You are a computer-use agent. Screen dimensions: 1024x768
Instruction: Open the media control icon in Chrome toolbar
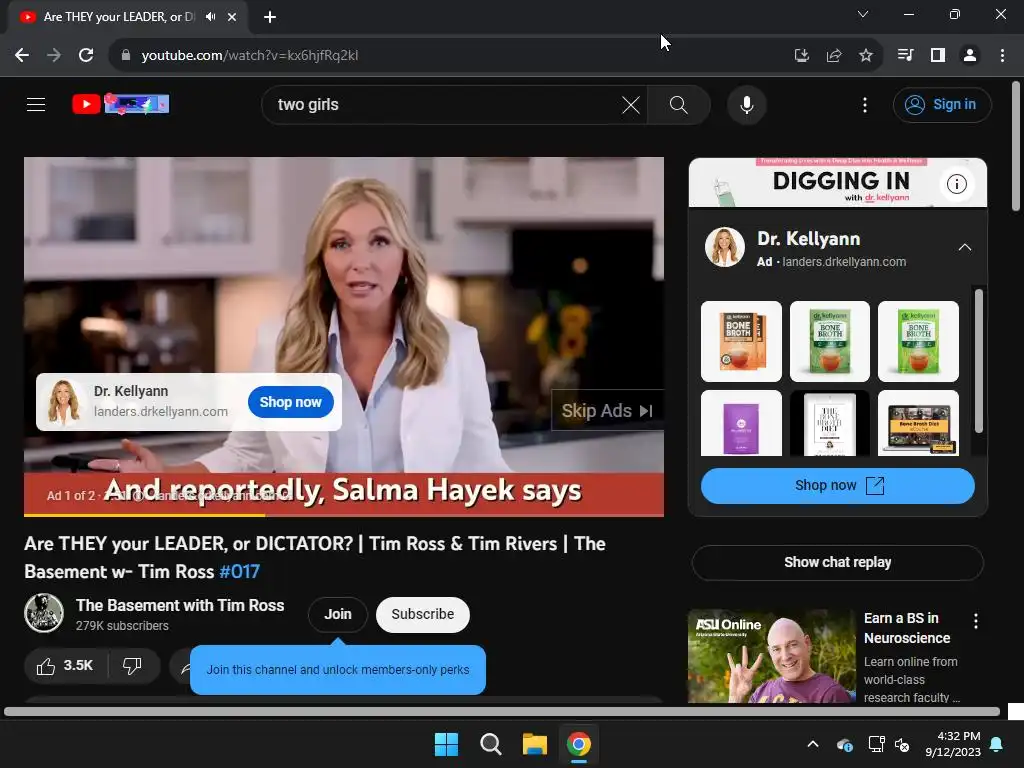905,56
